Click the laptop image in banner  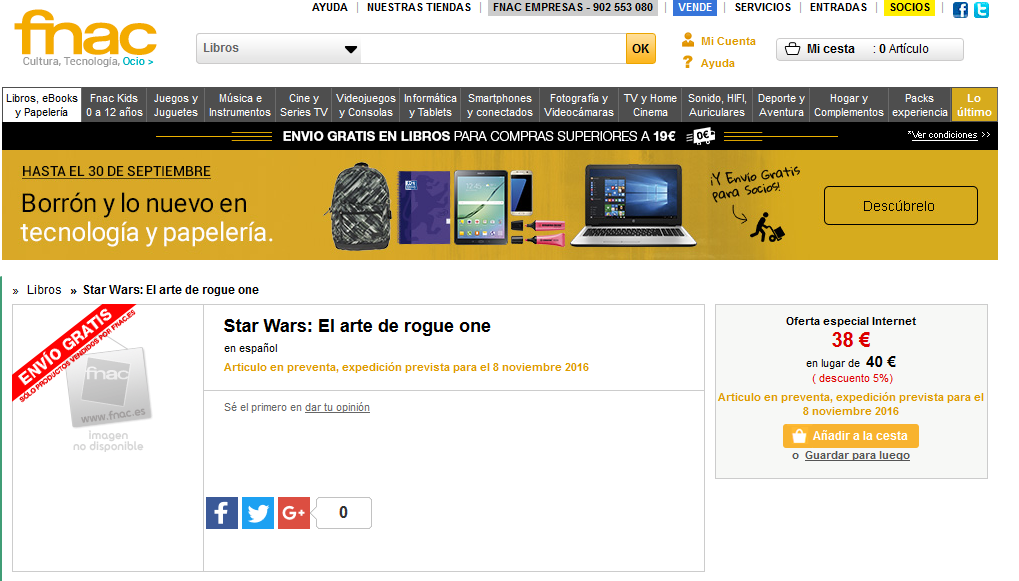634,205
